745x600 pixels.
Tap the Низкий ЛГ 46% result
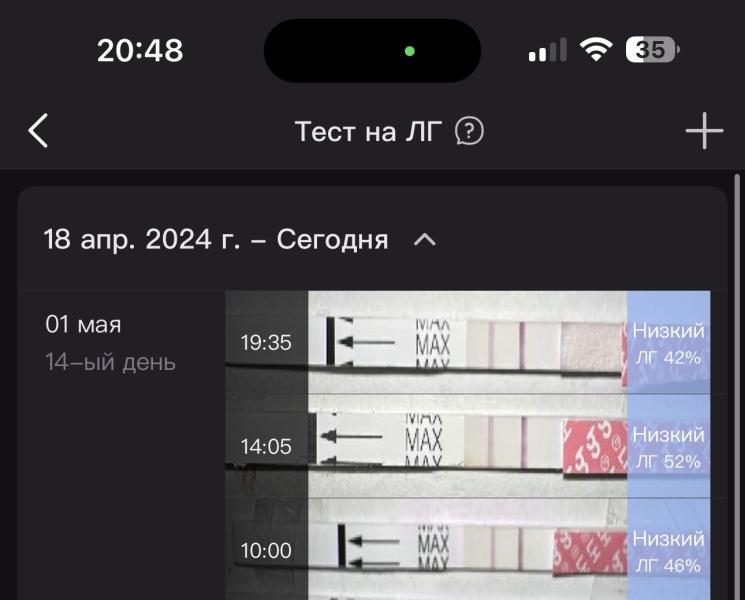(x=669, y=551)
